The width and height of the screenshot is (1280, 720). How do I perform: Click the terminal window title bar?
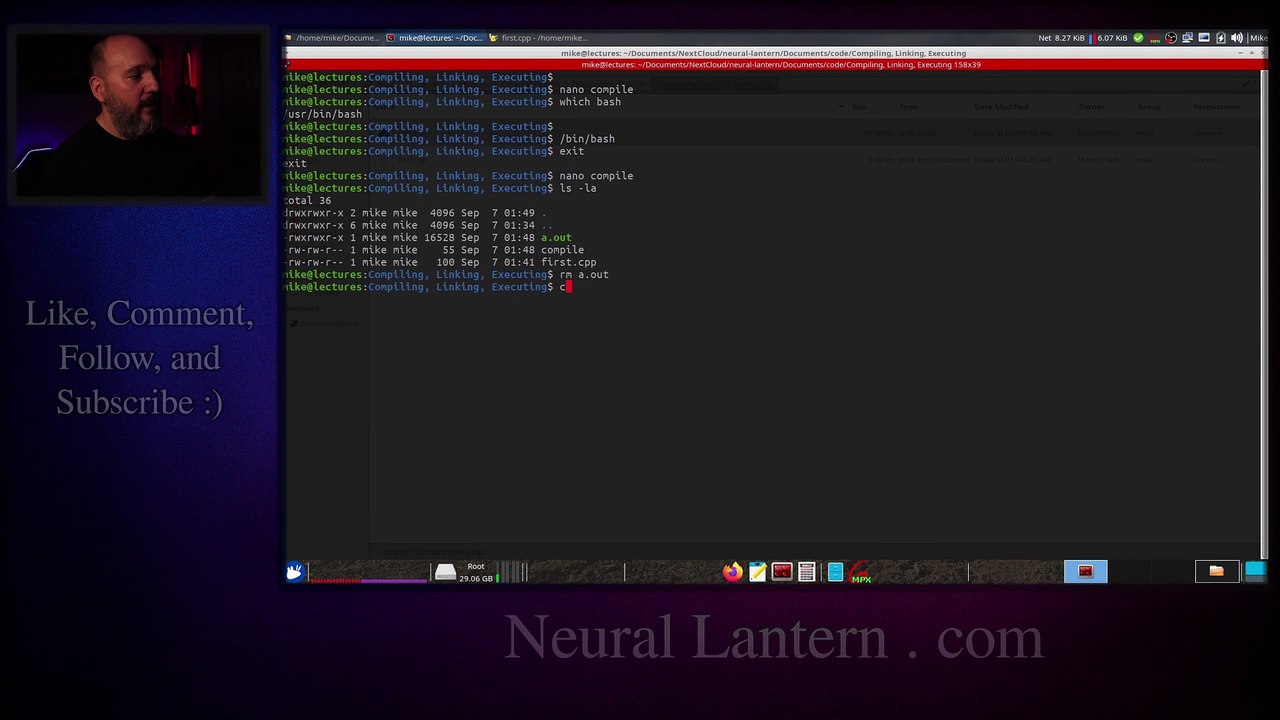coord(763,53)
